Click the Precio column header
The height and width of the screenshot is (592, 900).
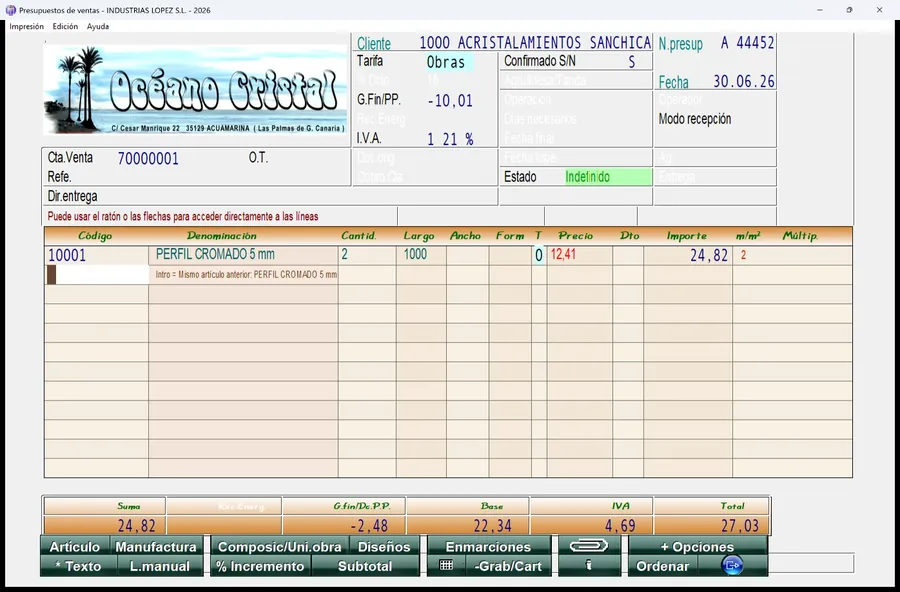pyautogui.click(x=576, y=235)
